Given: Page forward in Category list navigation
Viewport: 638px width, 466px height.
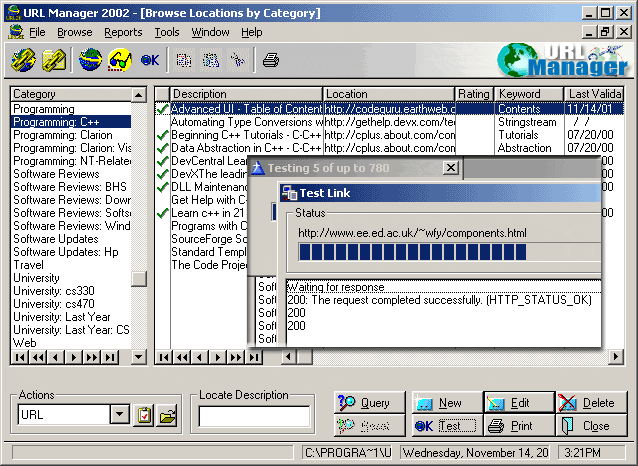Looking at the screenshot, I should [92, 357].
